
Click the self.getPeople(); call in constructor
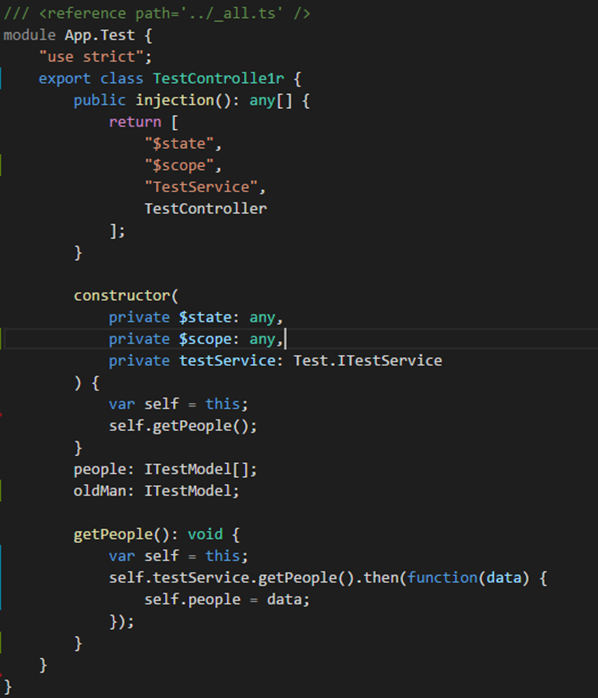point(183,426)
